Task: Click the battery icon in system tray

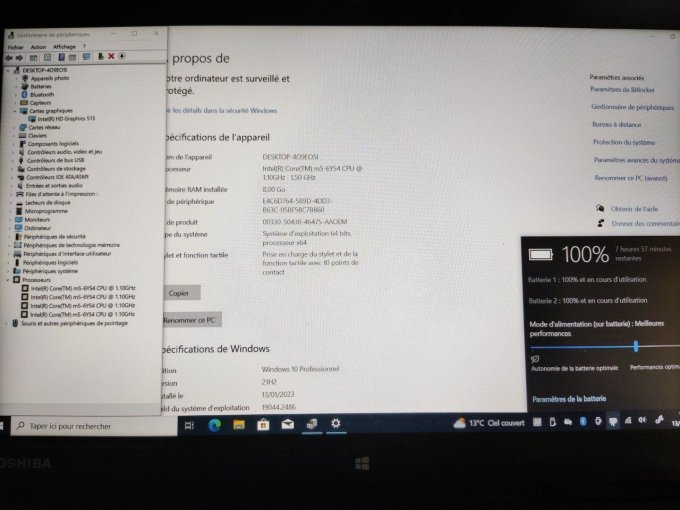Action: click(613, 422)
